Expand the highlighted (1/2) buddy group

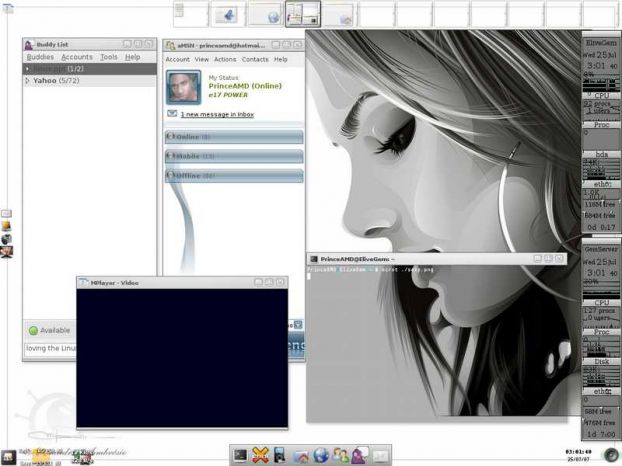pyautogui.click(x=27, y=69)
